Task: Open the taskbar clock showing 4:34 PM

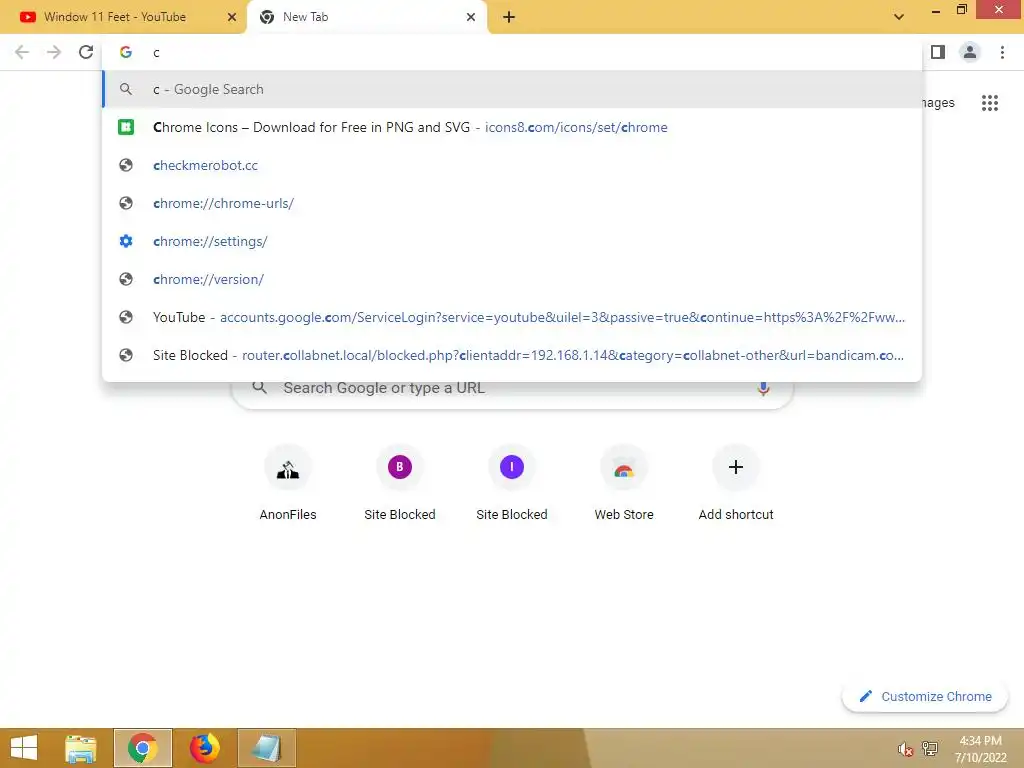Action: coord(980,749)
